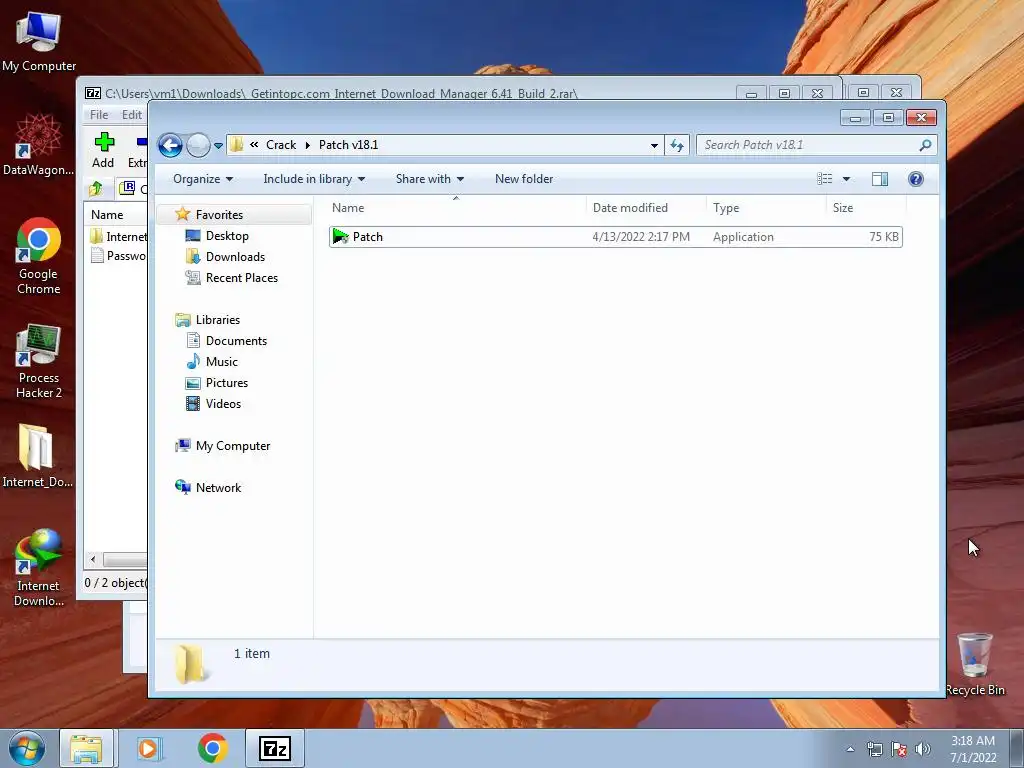The image size is (1024, 768).
Task: Open My Computer desktop icon
Action: [39, 41]
